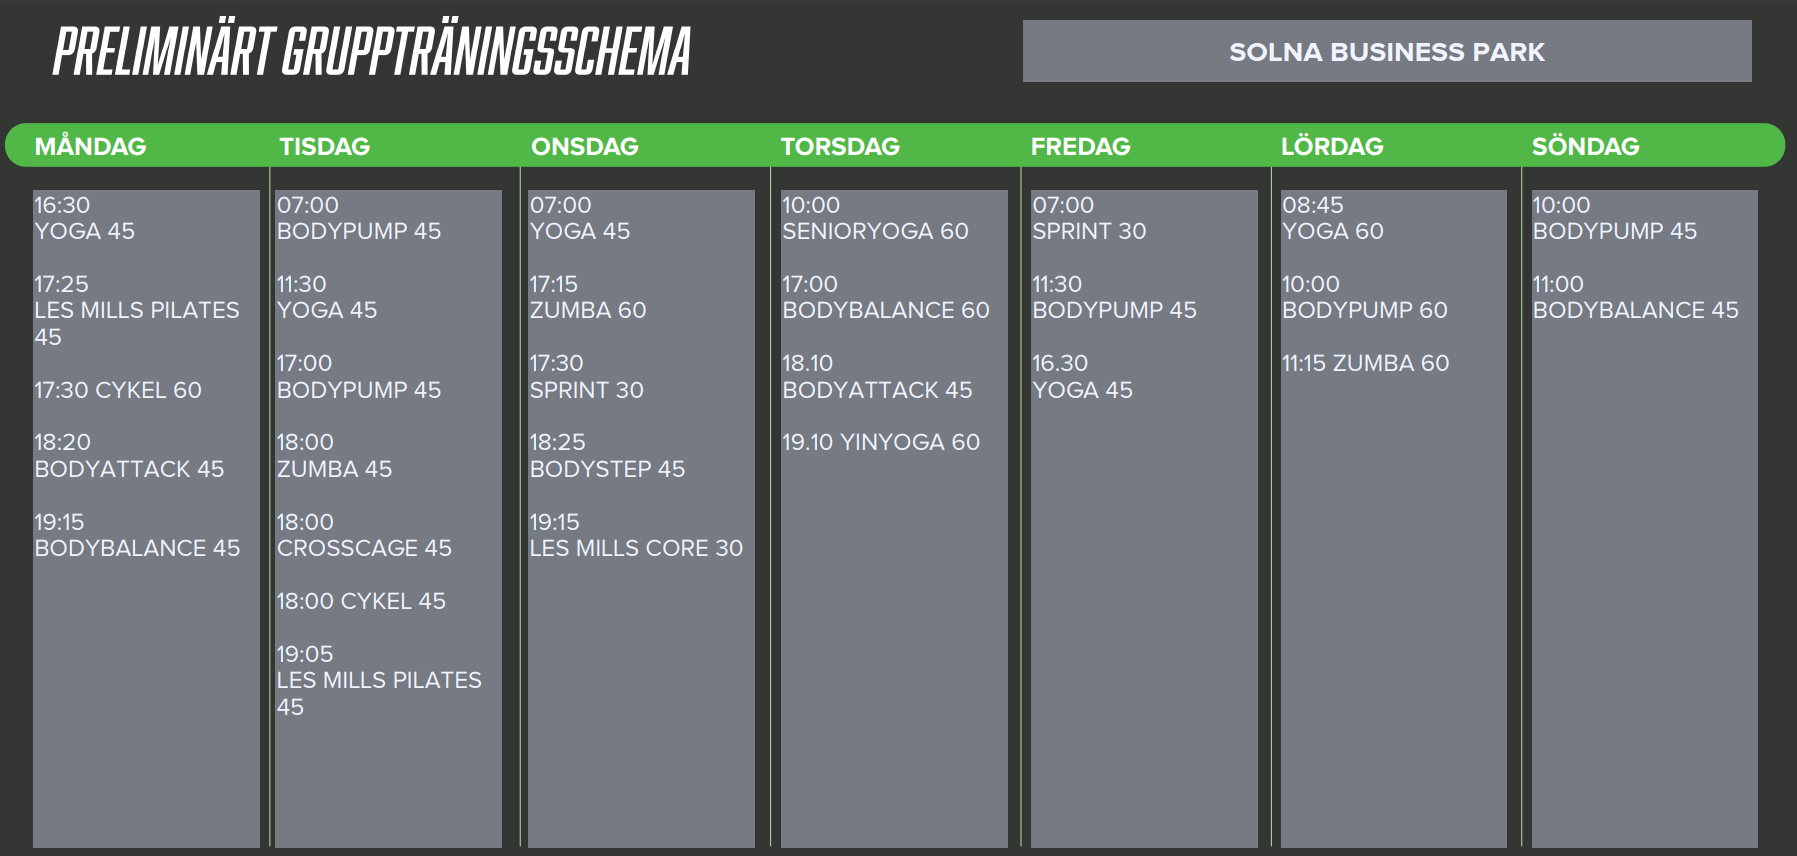Click Tuesday's 18:00 Cykel 45 entry
1797x856 pixels.
(x=361, y=601)
